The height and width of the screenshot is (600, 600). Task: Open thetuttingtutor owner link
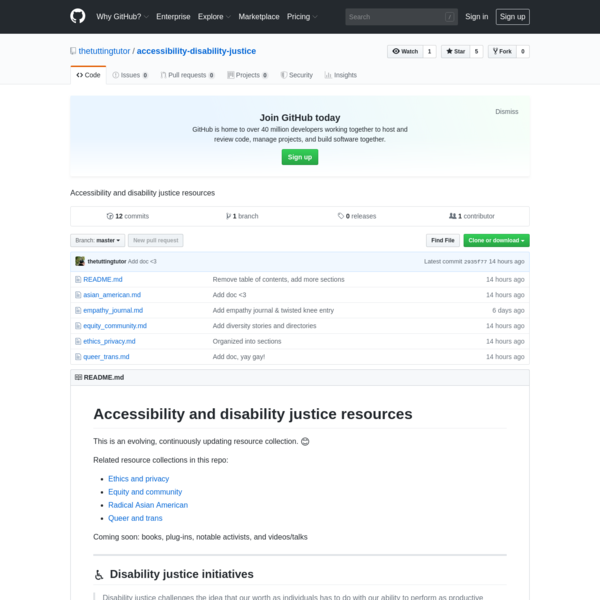click(x=104, y=51)
